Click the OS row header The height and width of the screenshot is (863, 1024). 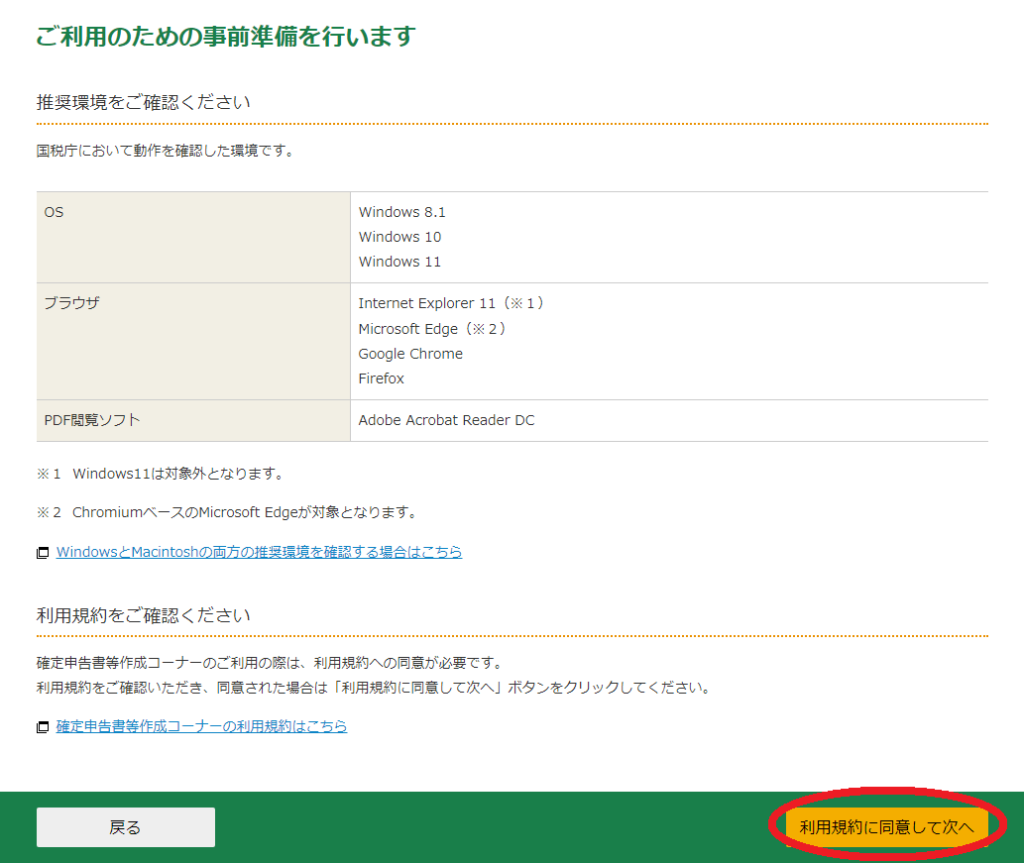pyautogui.click(x=193, y=237)
